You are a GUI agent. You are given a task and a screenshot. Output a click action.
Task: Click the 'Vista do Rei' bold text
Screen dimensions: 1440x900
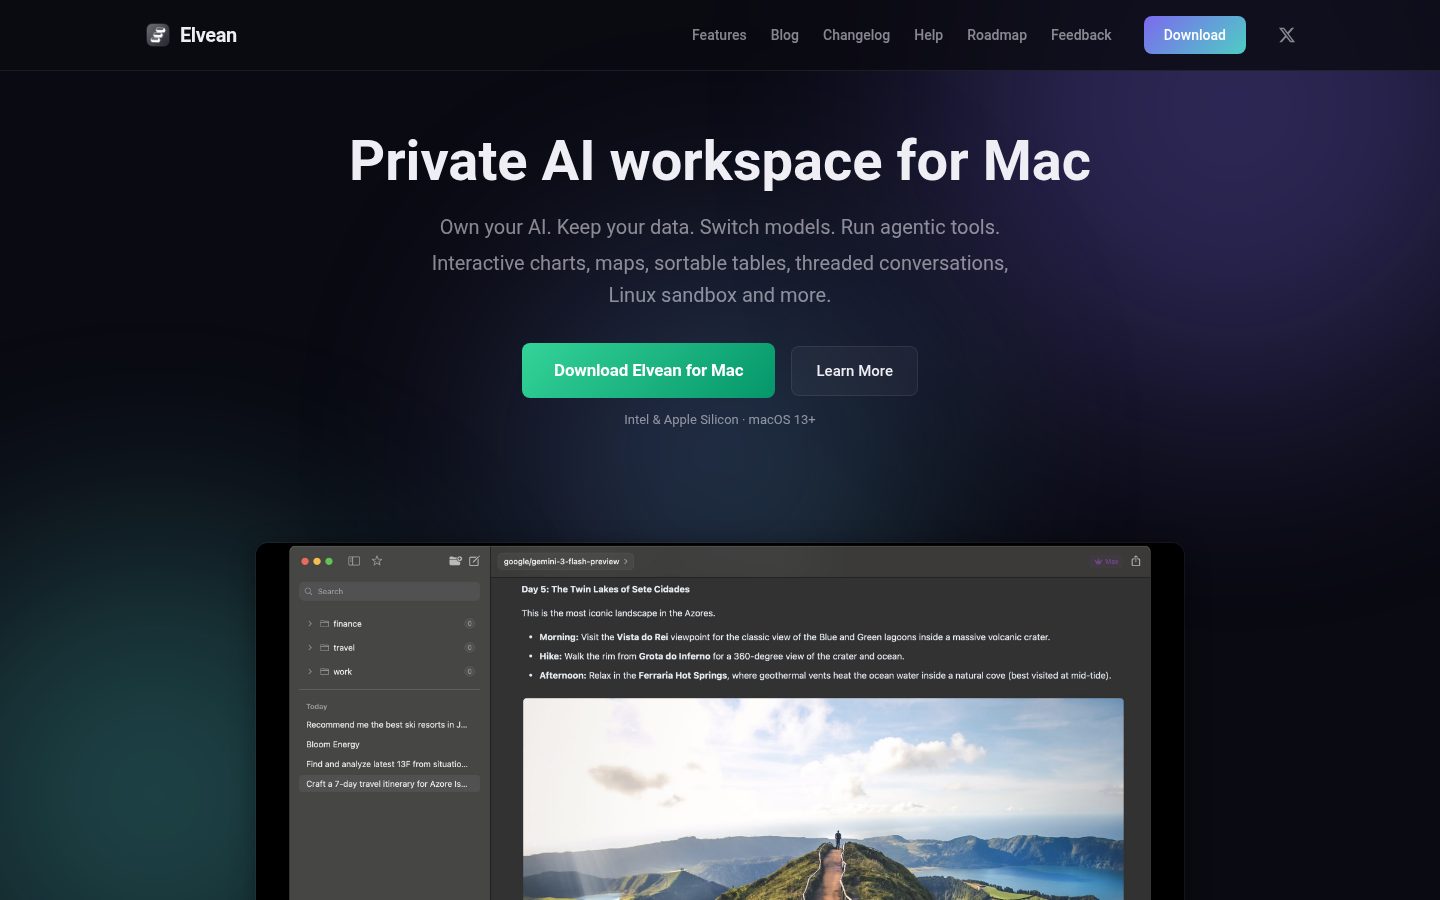click(x=642, y=637)
